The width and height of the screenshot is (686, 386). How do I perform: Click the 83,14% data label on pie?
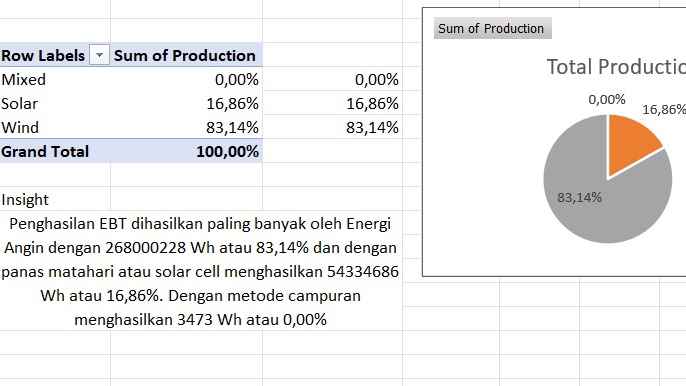click(579, 197)
